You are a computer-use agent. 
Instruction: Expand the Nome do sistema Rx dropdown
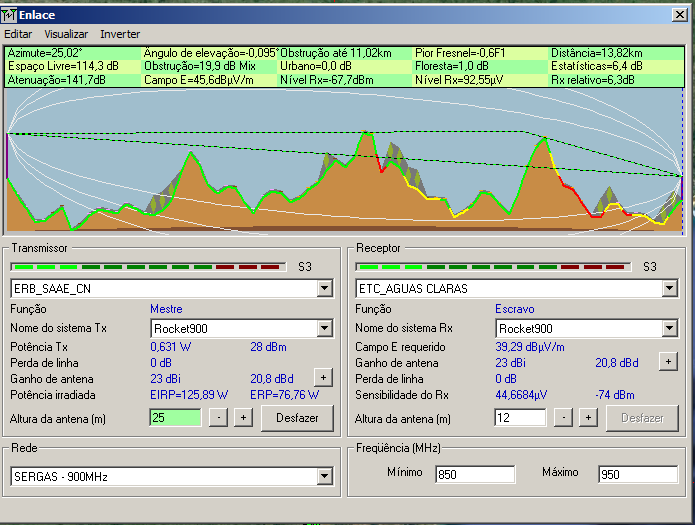click(669, 328)
